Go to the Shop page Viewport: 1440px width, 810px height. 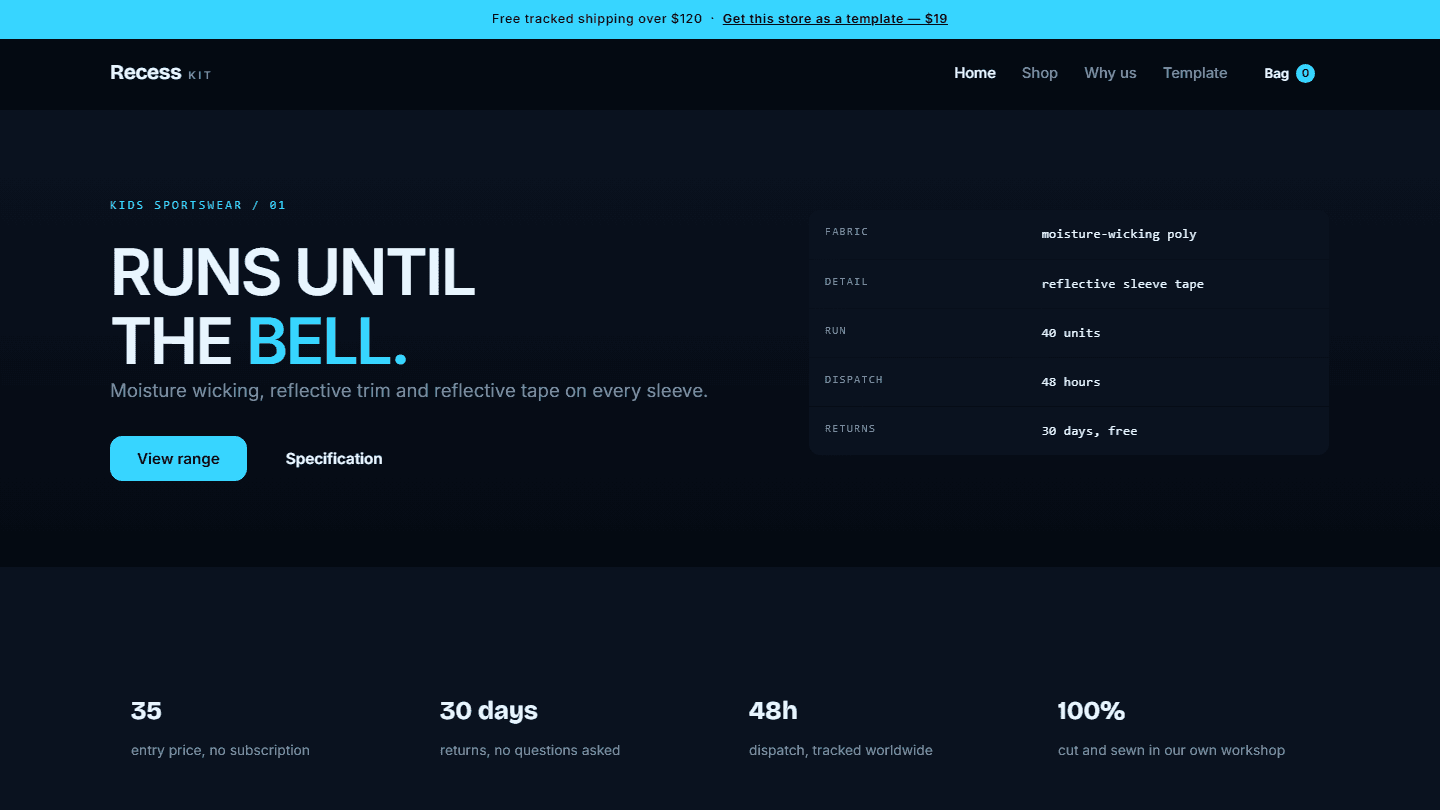point(1040,73)
